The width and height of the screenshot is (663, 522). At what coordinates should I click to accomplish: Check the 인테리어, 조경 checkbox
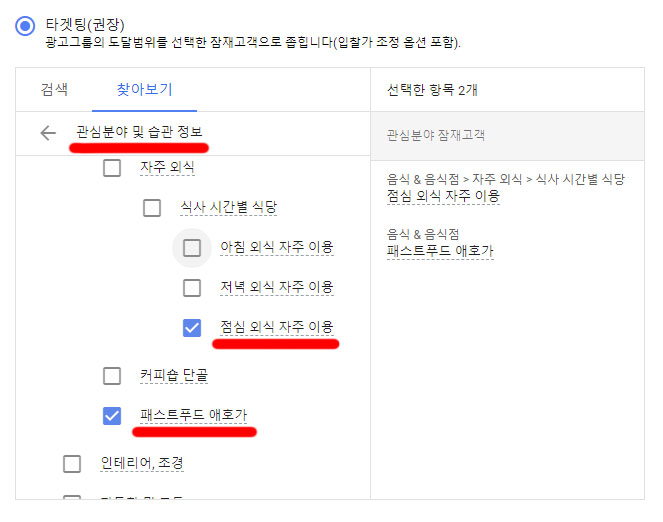coord(72,464)
